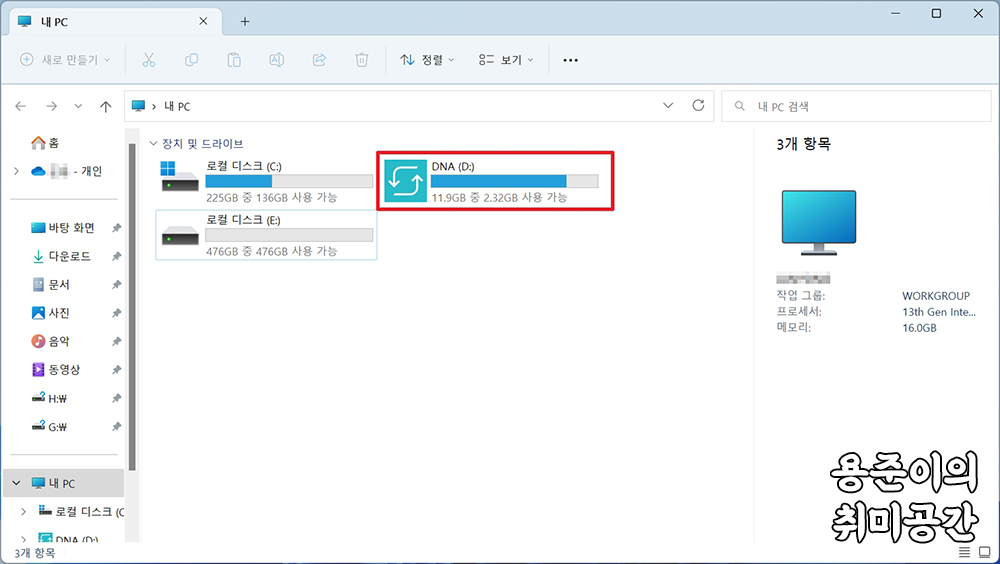Open 사진 quick access folder
1000x564 pixels.
point(51,313)
